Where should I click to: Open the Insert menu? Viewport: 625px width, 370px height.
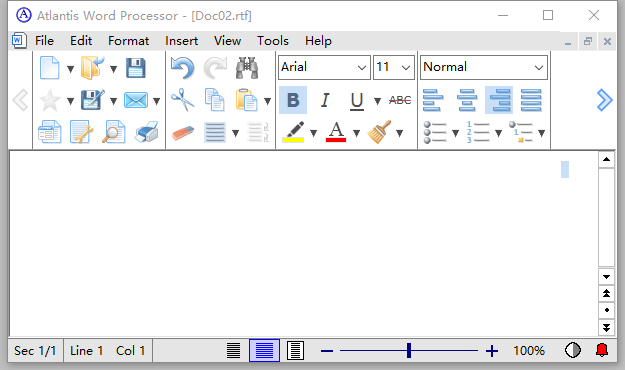pos(181,41)
